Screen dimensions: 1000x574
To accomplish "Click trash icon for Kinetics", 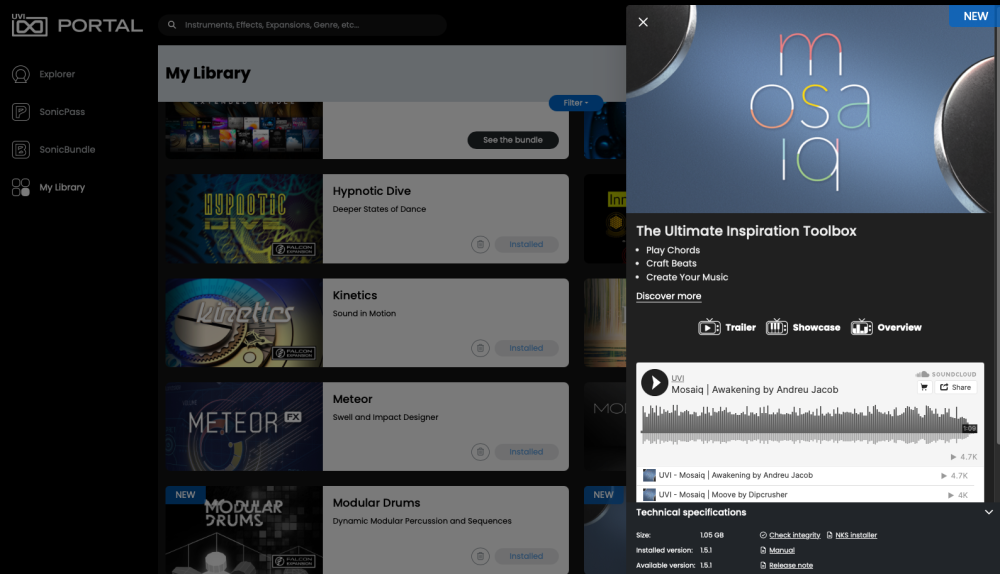I will coord(480,348).
